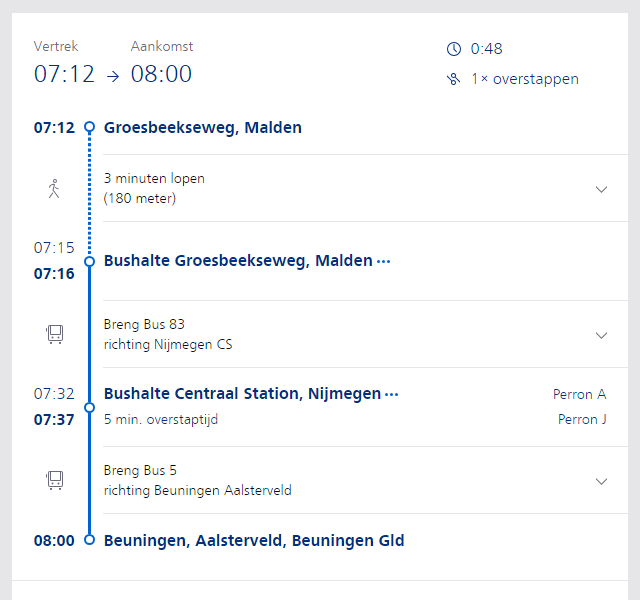The height and width of the screenshot is (600, 640).
Task: Select the Beuningen, Aalsterveld destination stop
Action: coord(254,541)
